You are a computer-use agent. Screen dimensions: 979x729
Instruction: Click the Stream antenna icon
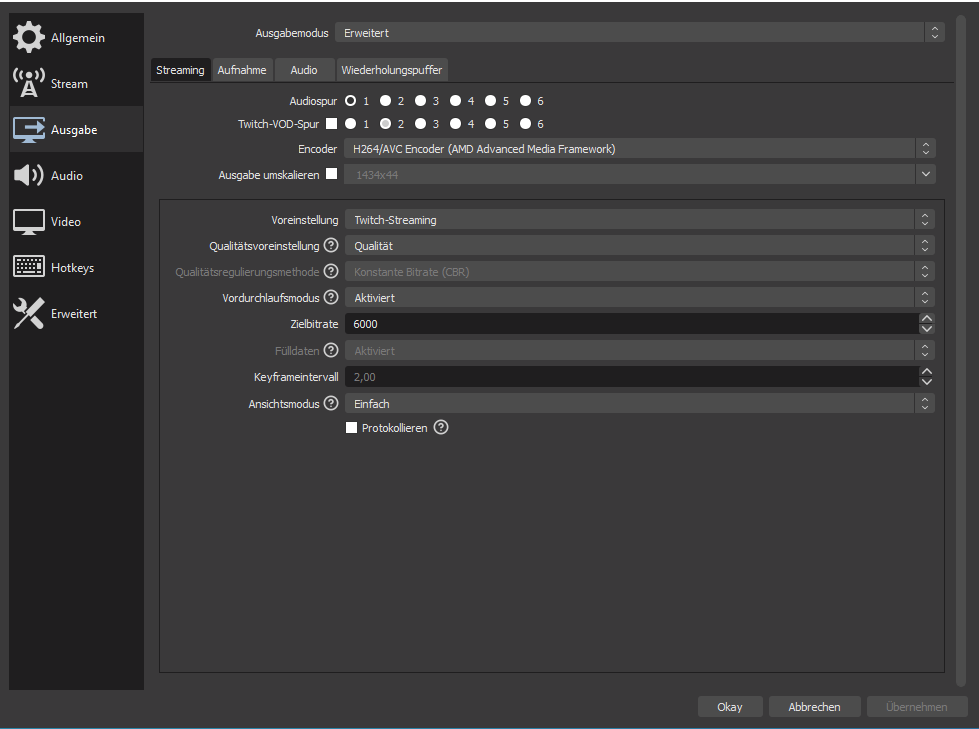(x=28, y=84)
